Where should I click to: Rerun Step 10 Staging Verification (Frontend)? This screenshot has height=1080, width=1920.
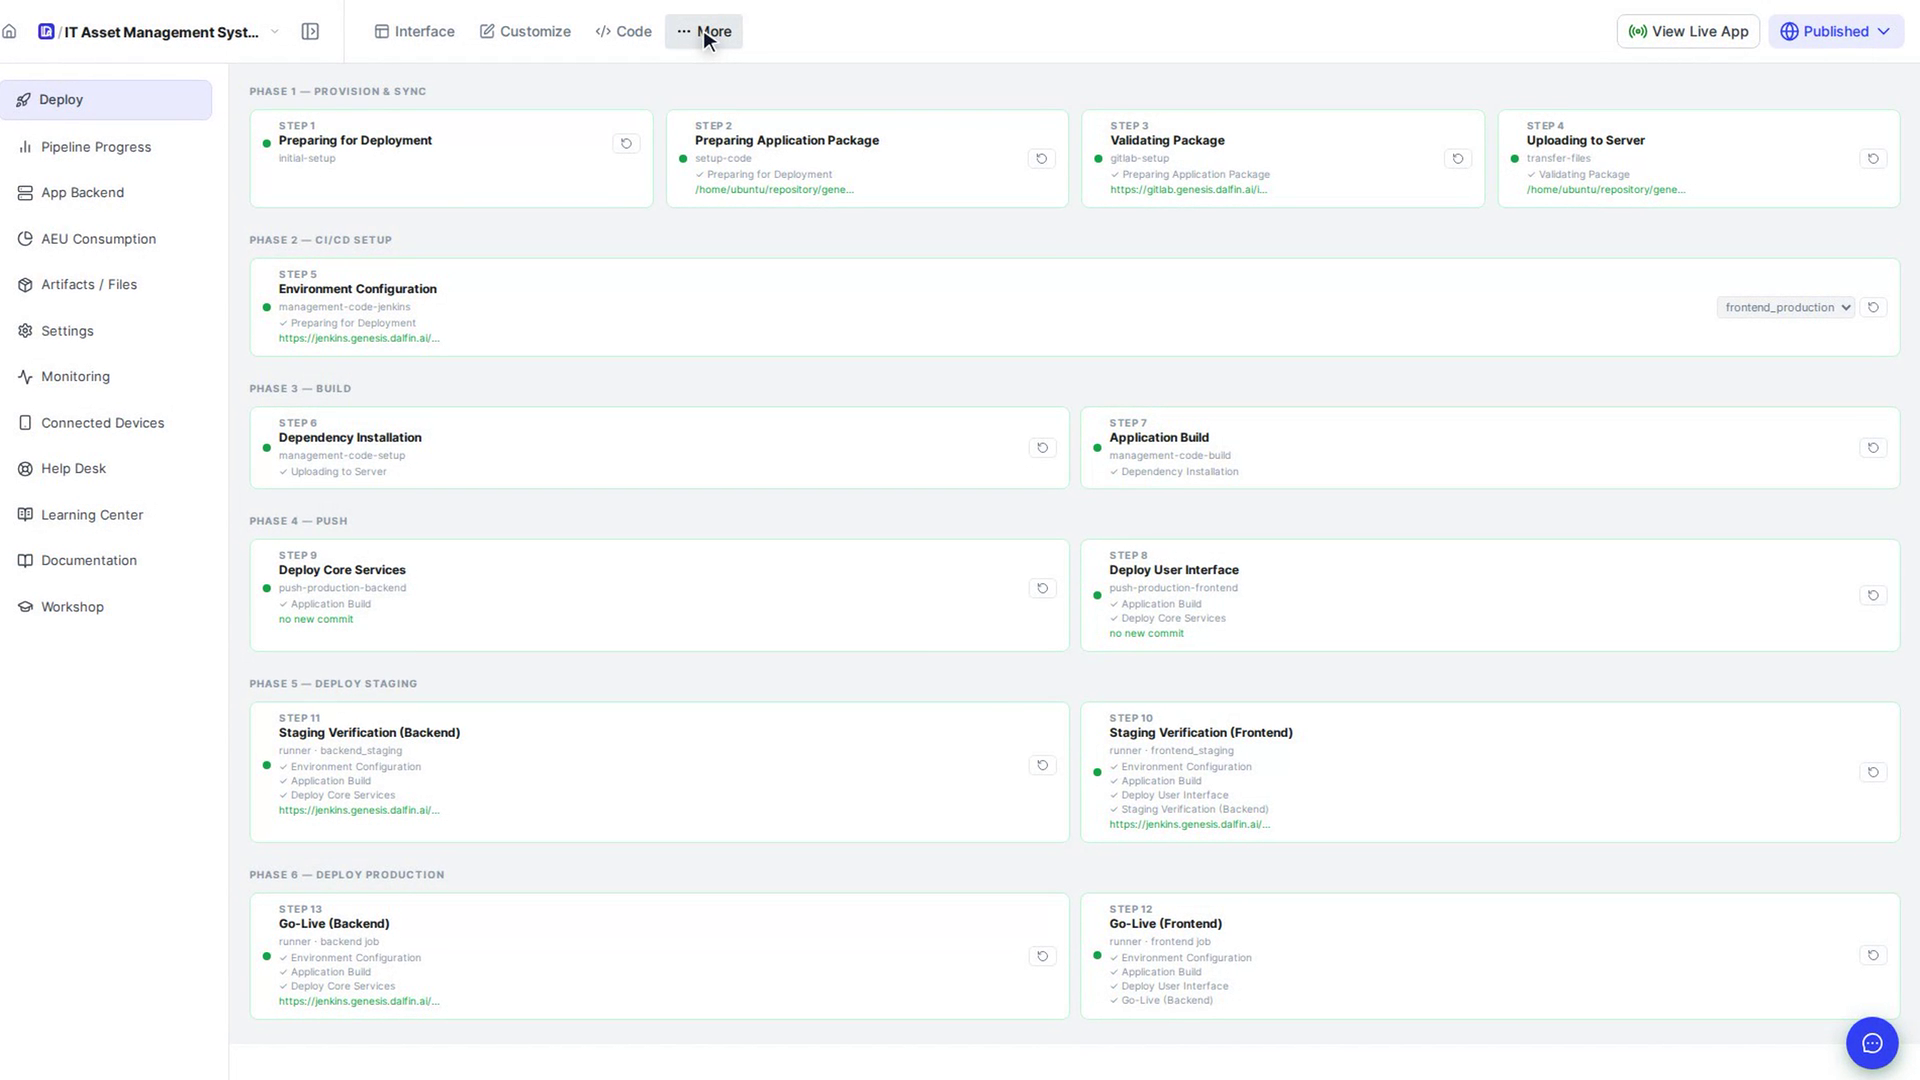[1873, 773]
